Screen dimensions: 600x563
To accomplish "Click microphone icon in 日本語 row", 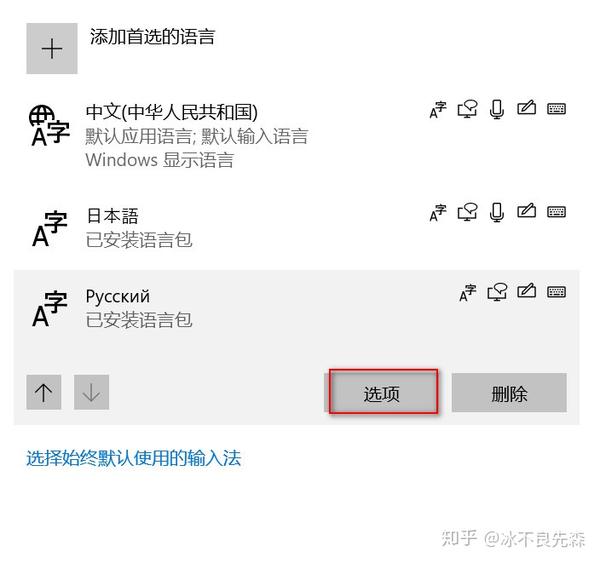I will click(x=497, y=212).
